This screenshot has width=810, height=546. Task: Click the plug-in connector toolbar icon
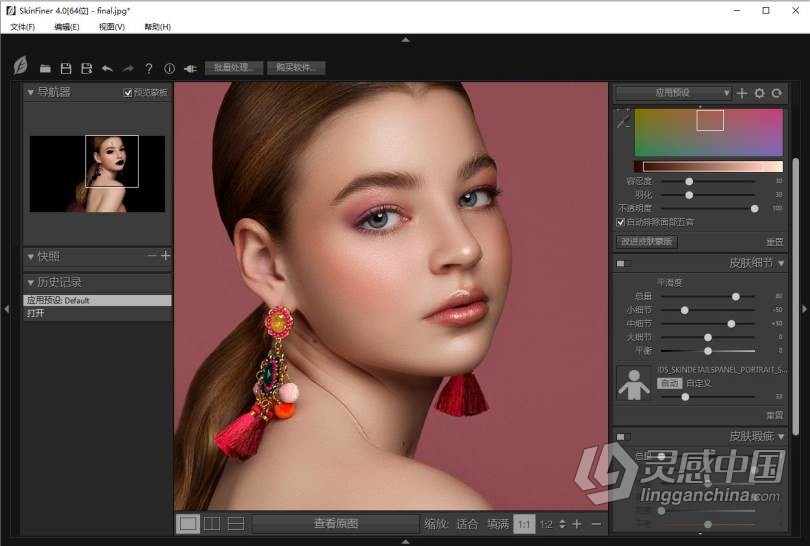click(x=190, y=69)
